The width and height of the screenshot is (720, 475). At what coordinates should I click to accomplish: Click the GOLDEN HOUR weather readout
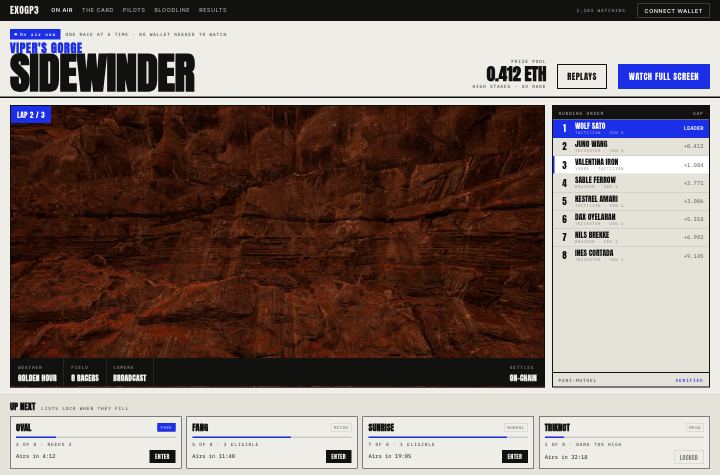click(37, 378)
